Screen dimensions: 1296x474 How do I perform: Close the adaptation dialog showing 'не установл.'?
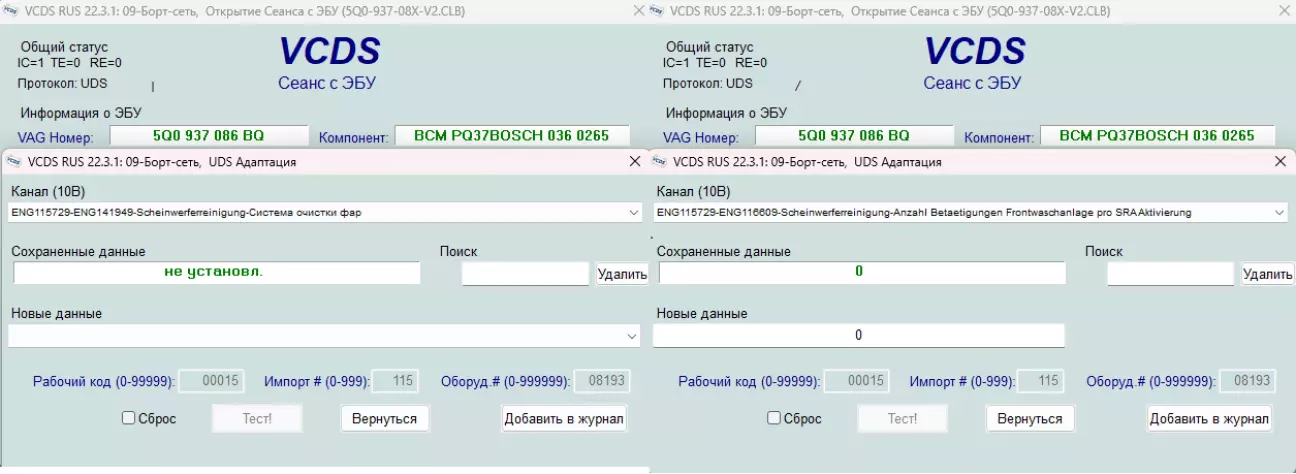(x=634, y=161)
